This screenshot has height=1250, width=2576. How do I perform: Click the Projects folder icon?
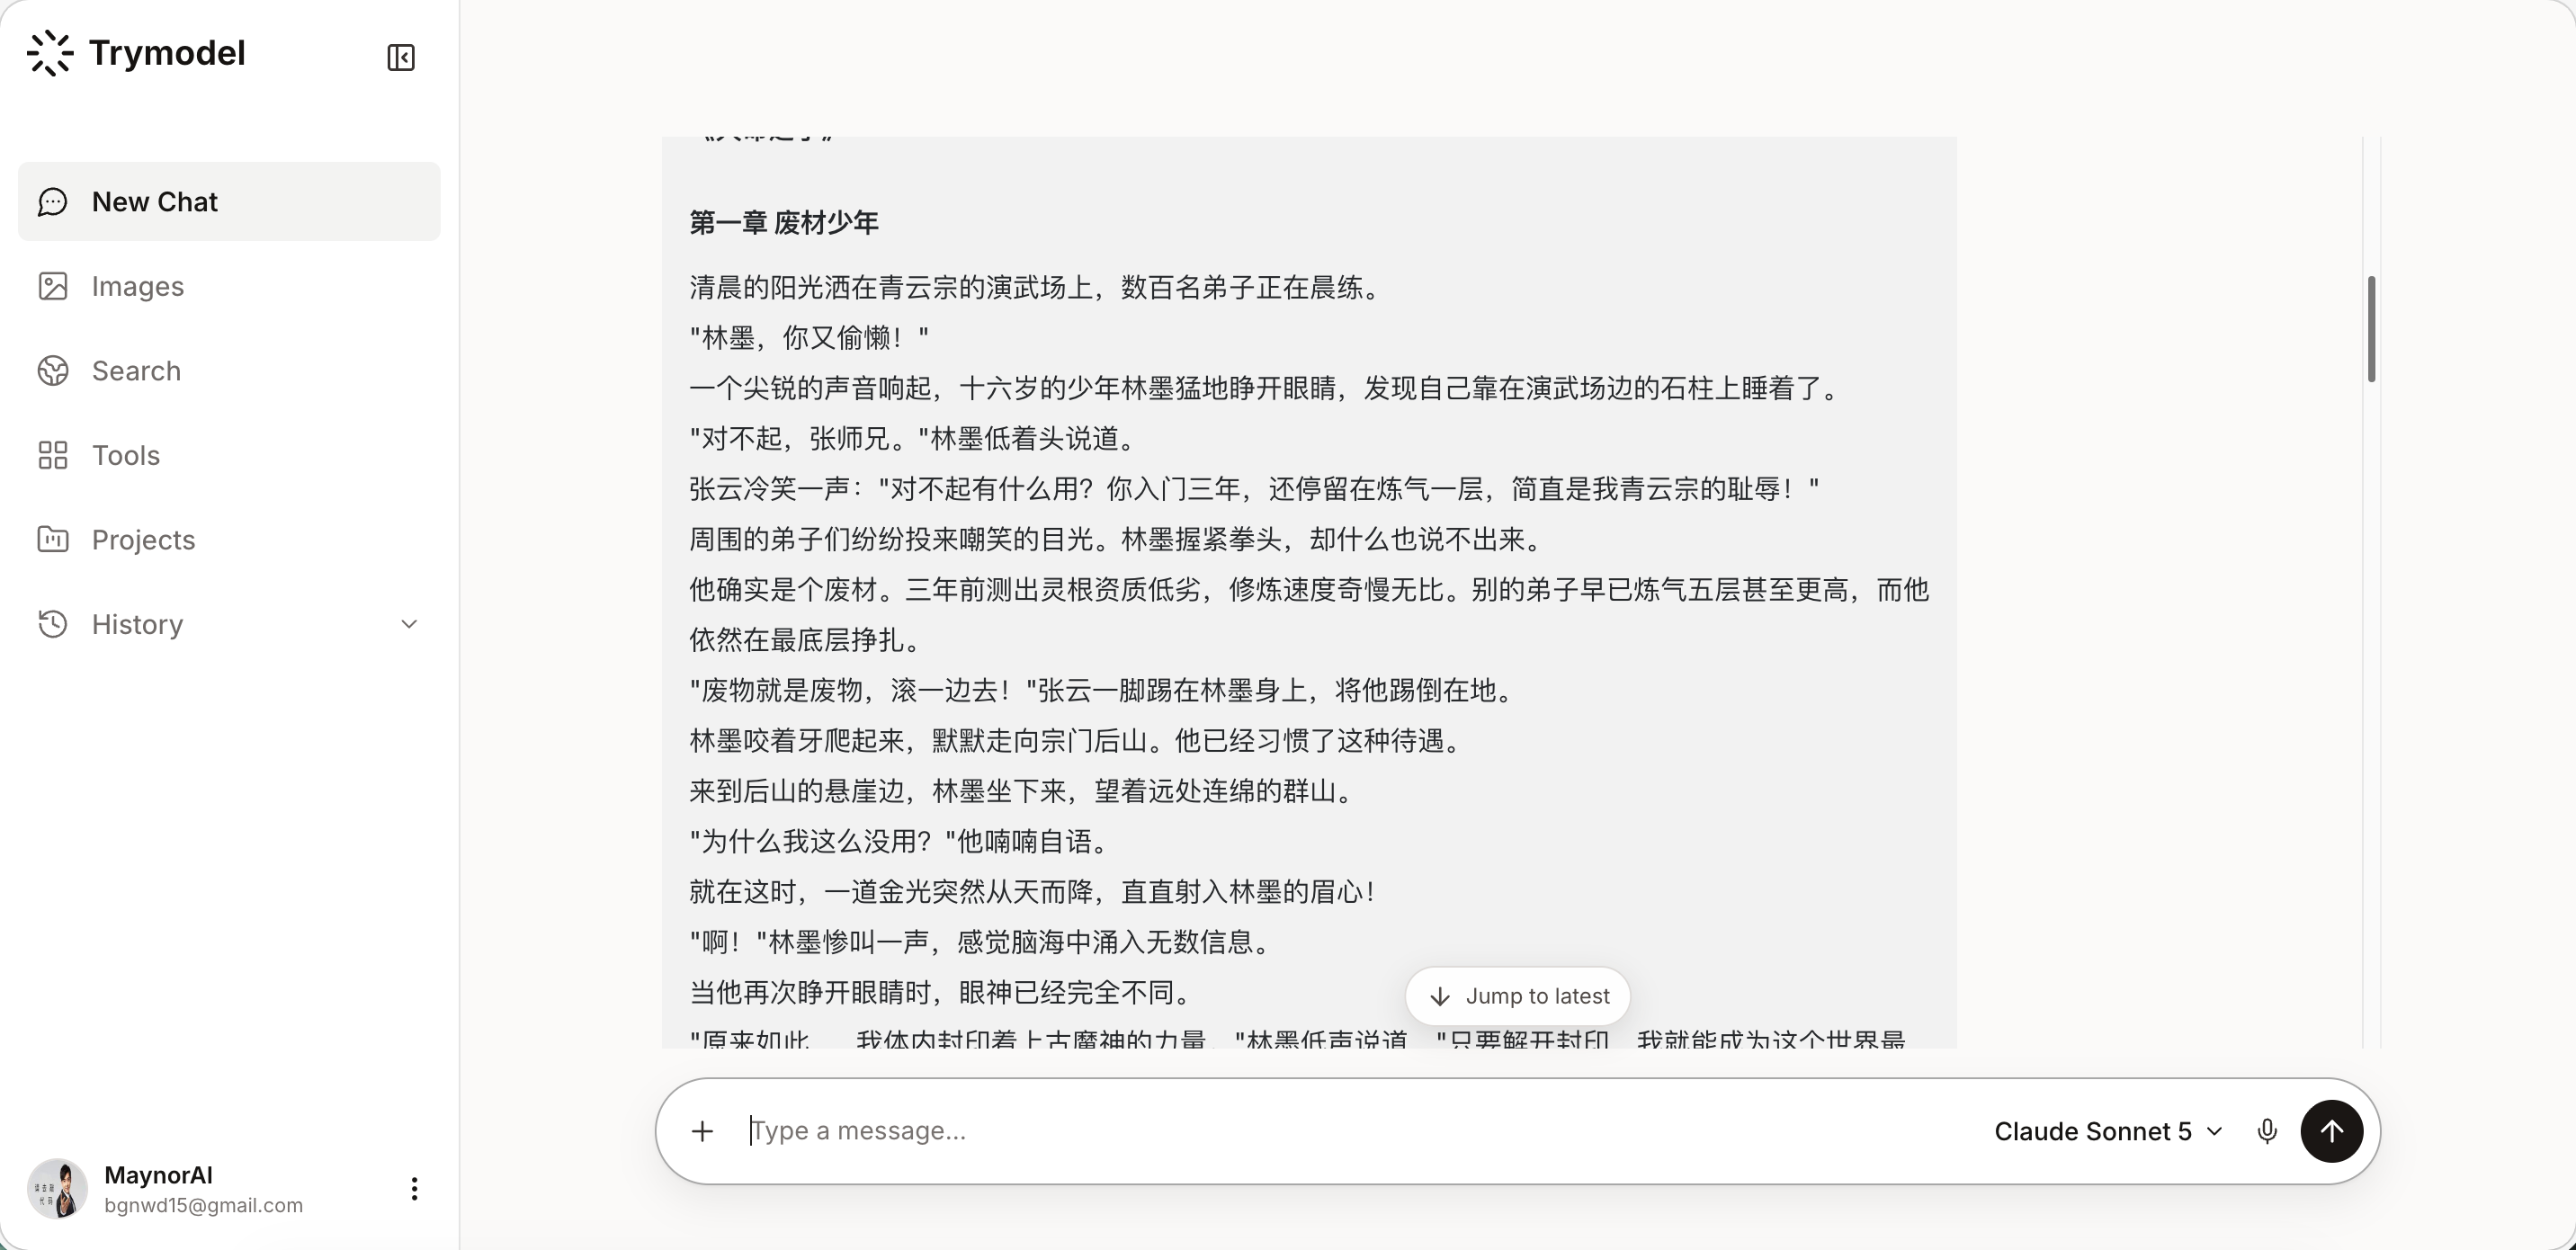[x=53, y=540]
